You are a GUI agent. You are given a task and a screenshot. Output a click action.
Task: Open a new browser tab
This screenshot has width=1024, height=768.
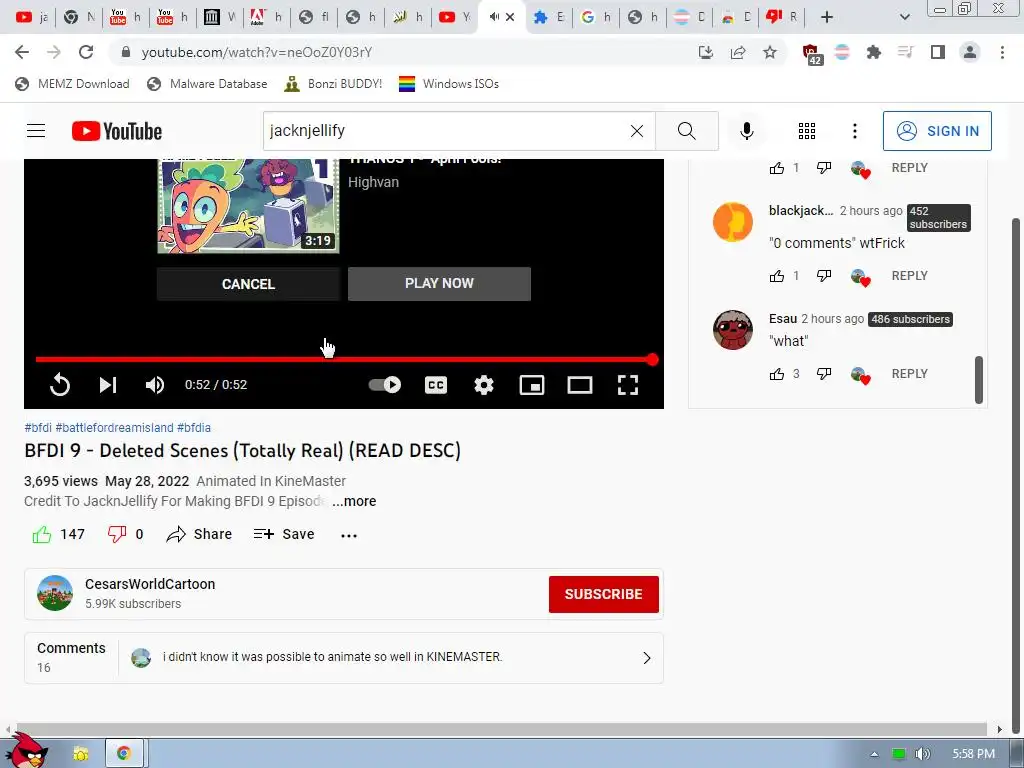coord(827,17)
